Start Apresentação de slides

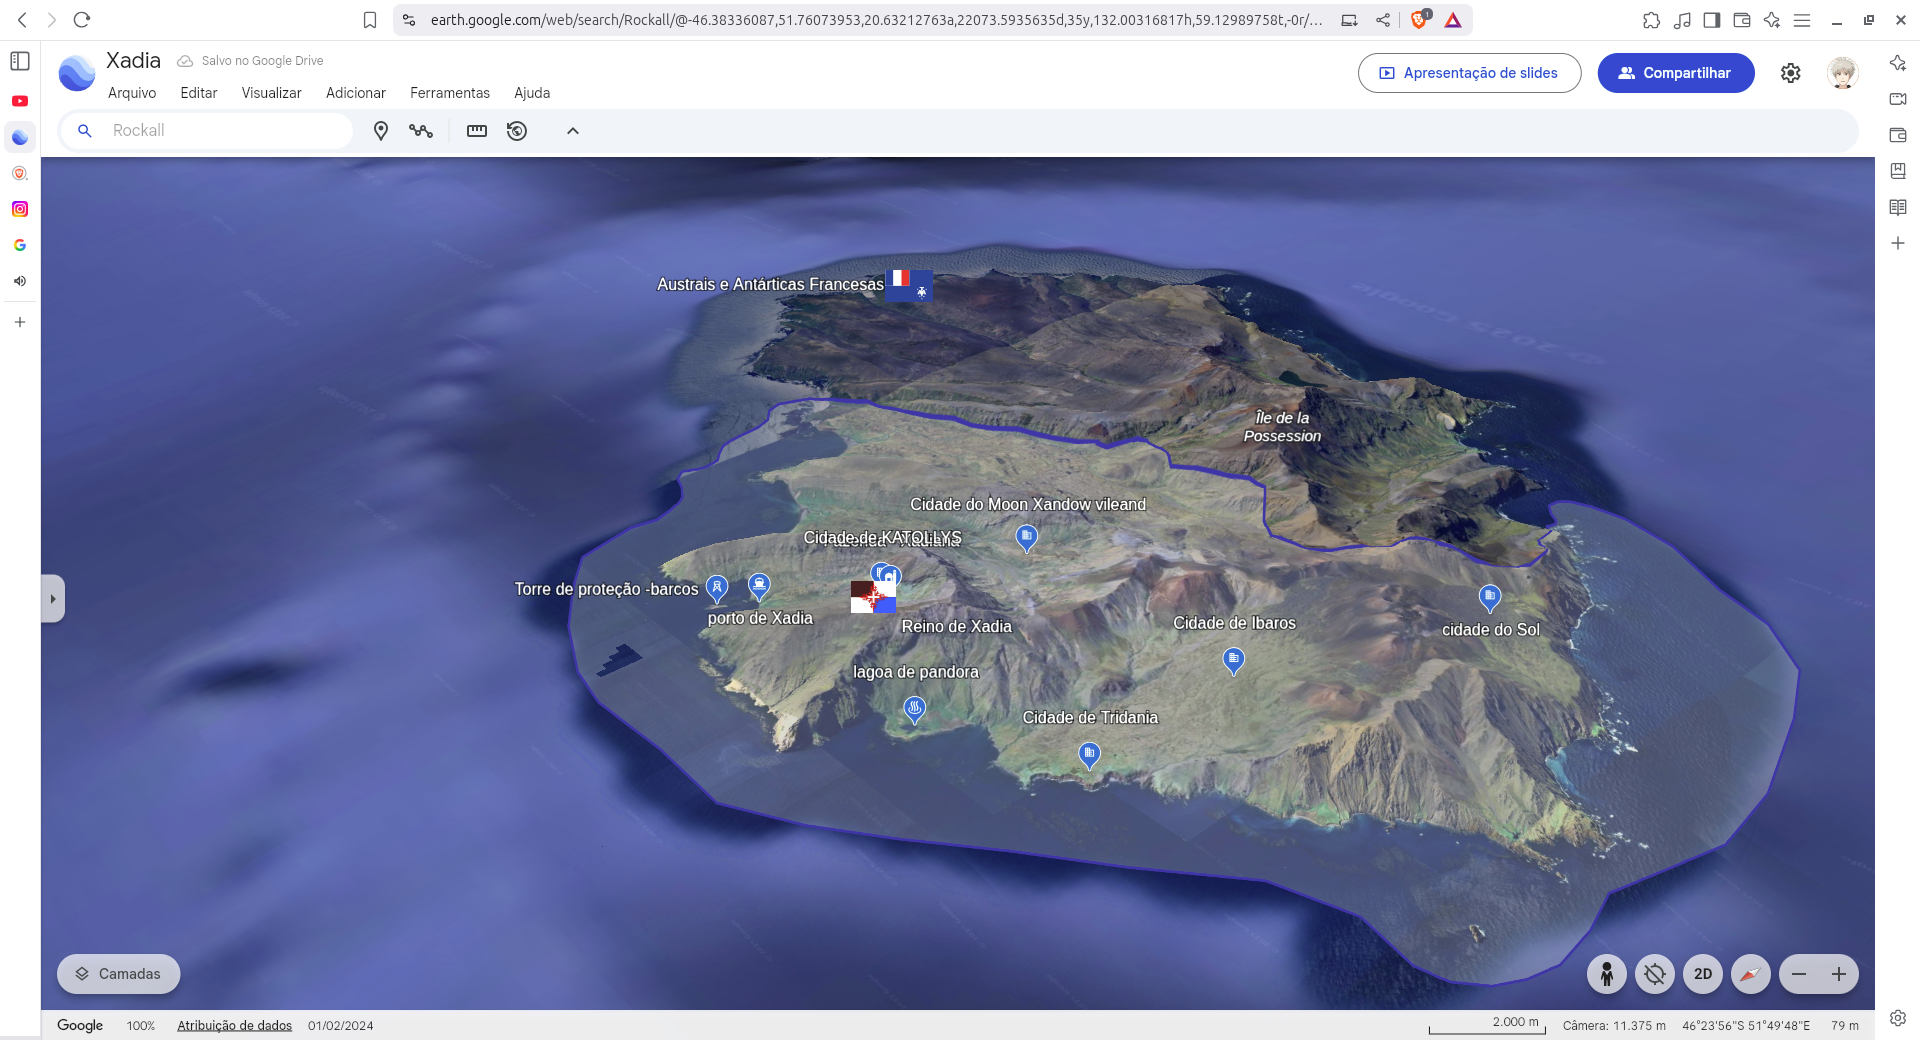[x=1469, y=73]
